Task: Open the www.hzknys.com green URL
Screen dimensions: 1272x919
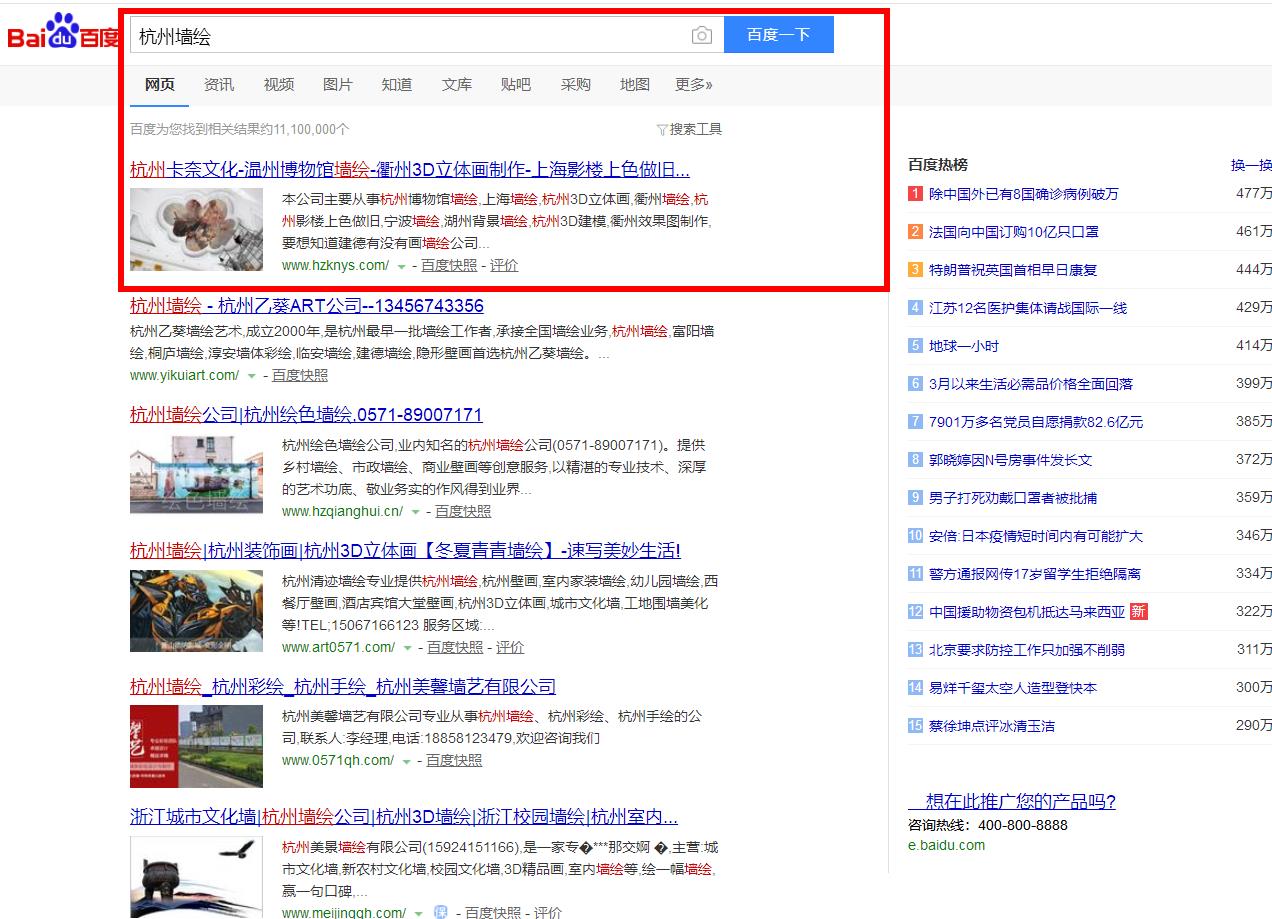Action: click(x=335, y=266)
